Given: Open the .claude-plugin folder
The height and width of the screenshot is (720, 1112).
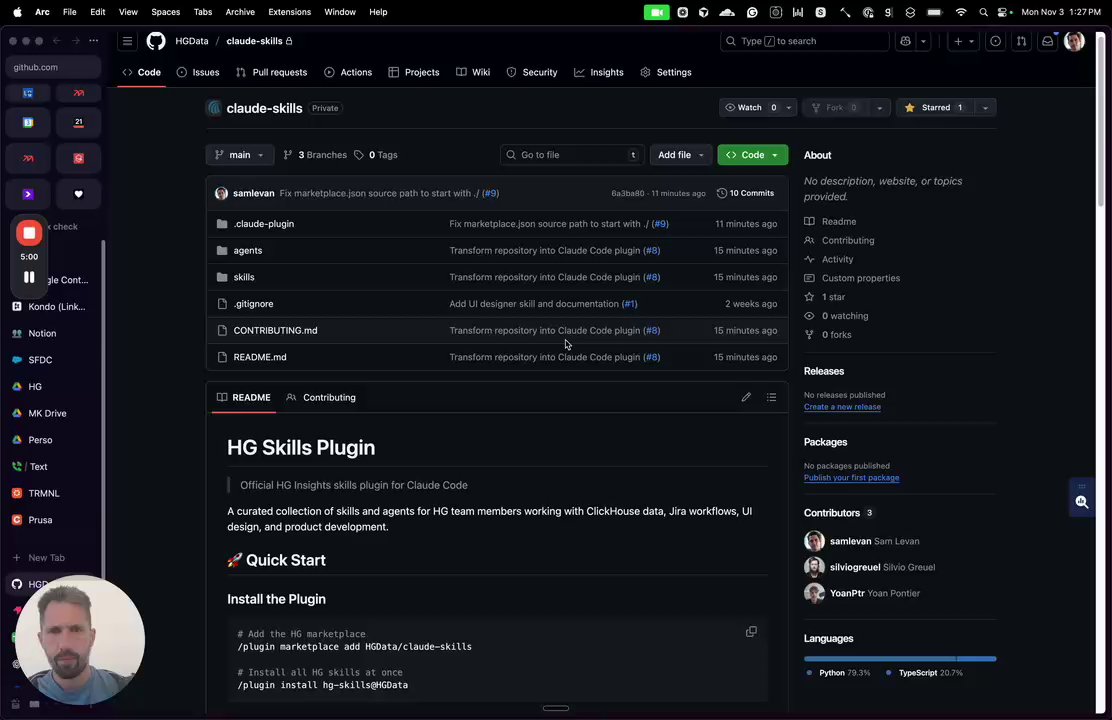Looking at the screenshot, I should (264, 223).
